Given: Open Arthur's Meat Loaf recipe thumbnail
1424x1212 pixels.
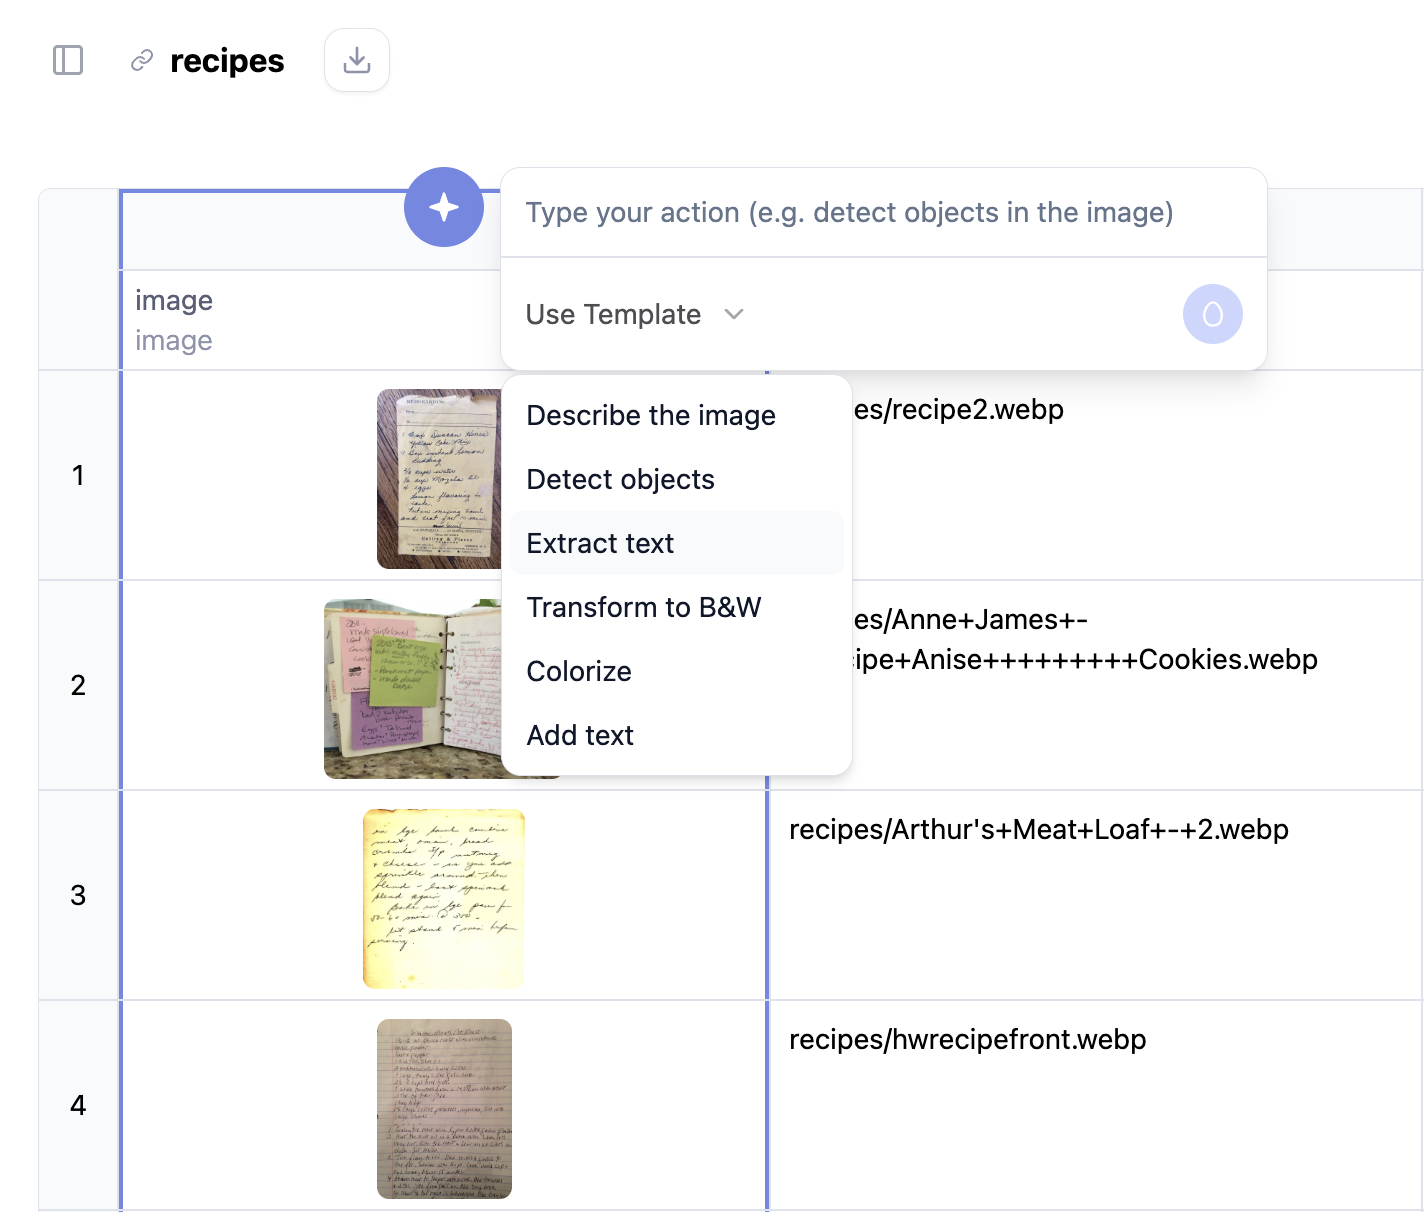Looking at the screenshot, I should (x=443, y=897).
